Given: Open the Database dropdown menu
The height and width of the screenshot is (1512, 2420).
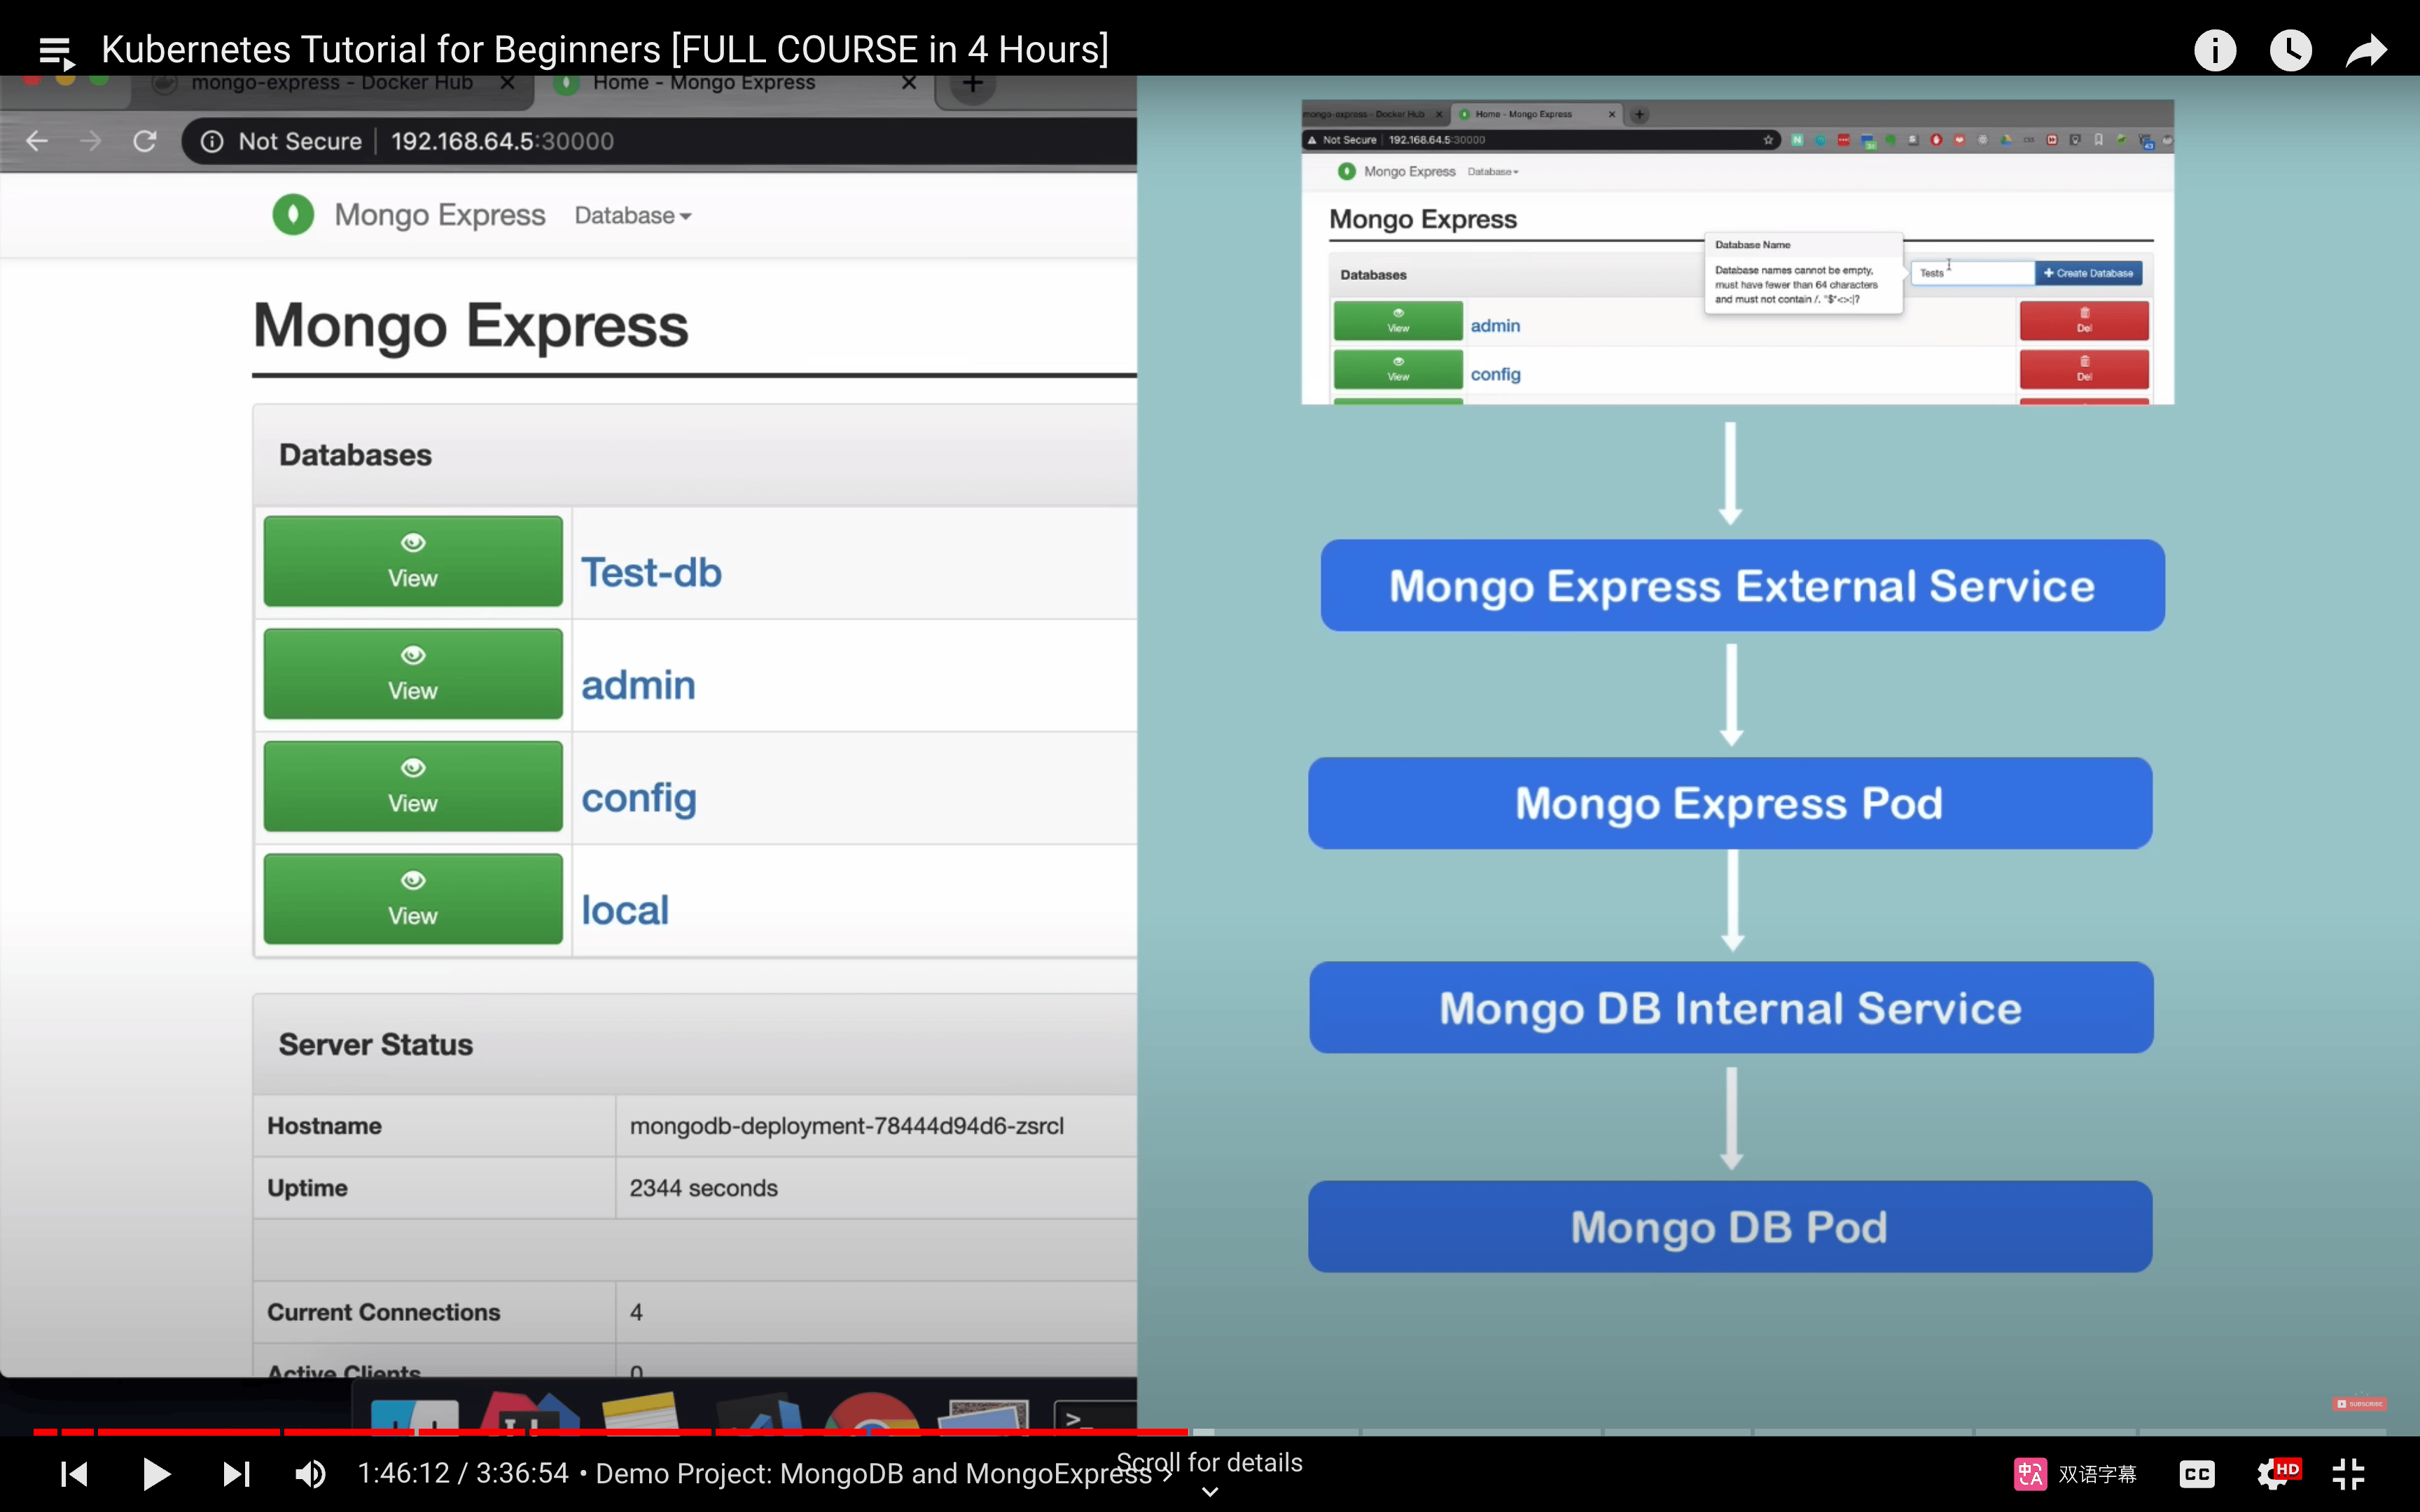Looking at the screenshot, I should [x=633, y=216].
